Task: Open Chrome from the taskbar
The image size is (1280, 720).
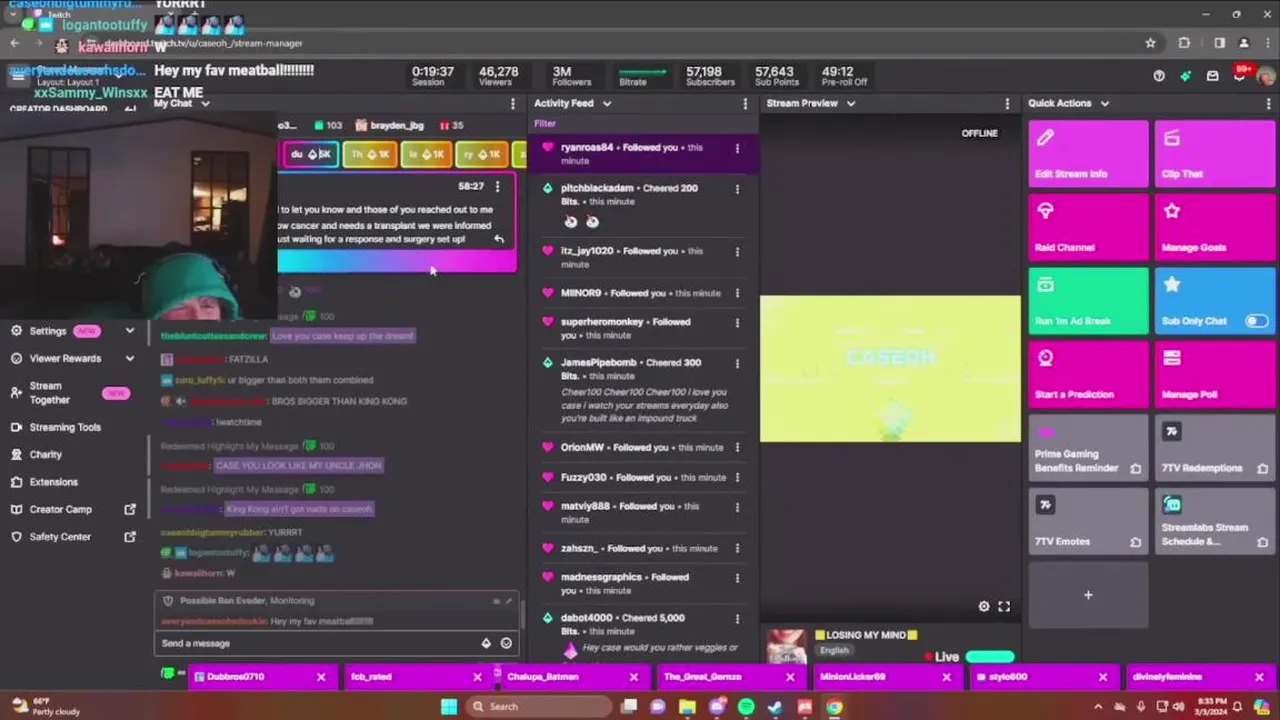Action: [834, 707]
